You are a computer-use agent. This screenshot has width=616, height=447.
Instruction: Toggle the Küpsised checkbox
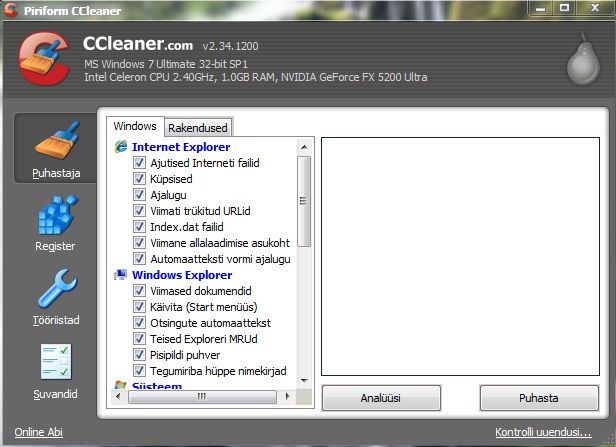[x=140, y=179]
